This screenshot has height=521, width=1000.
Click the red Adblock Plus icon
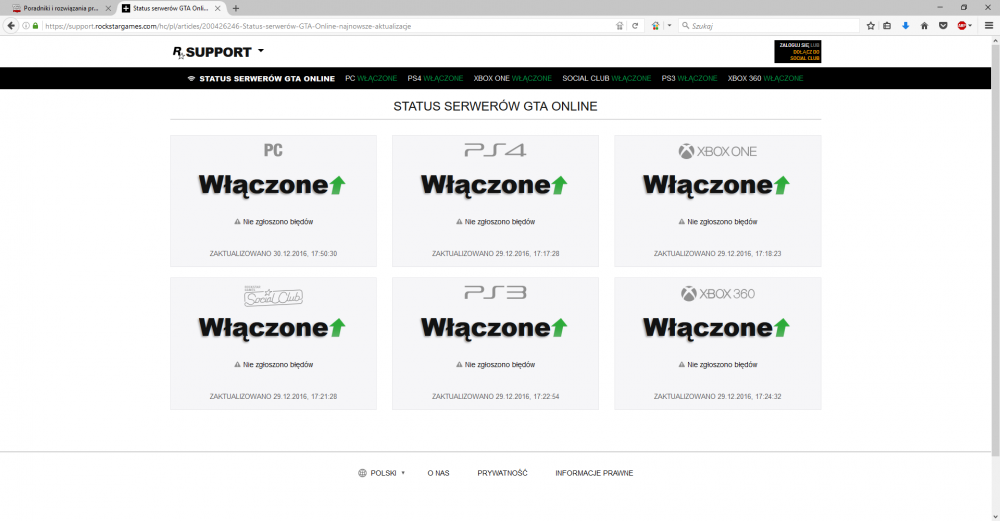[962, 26]
